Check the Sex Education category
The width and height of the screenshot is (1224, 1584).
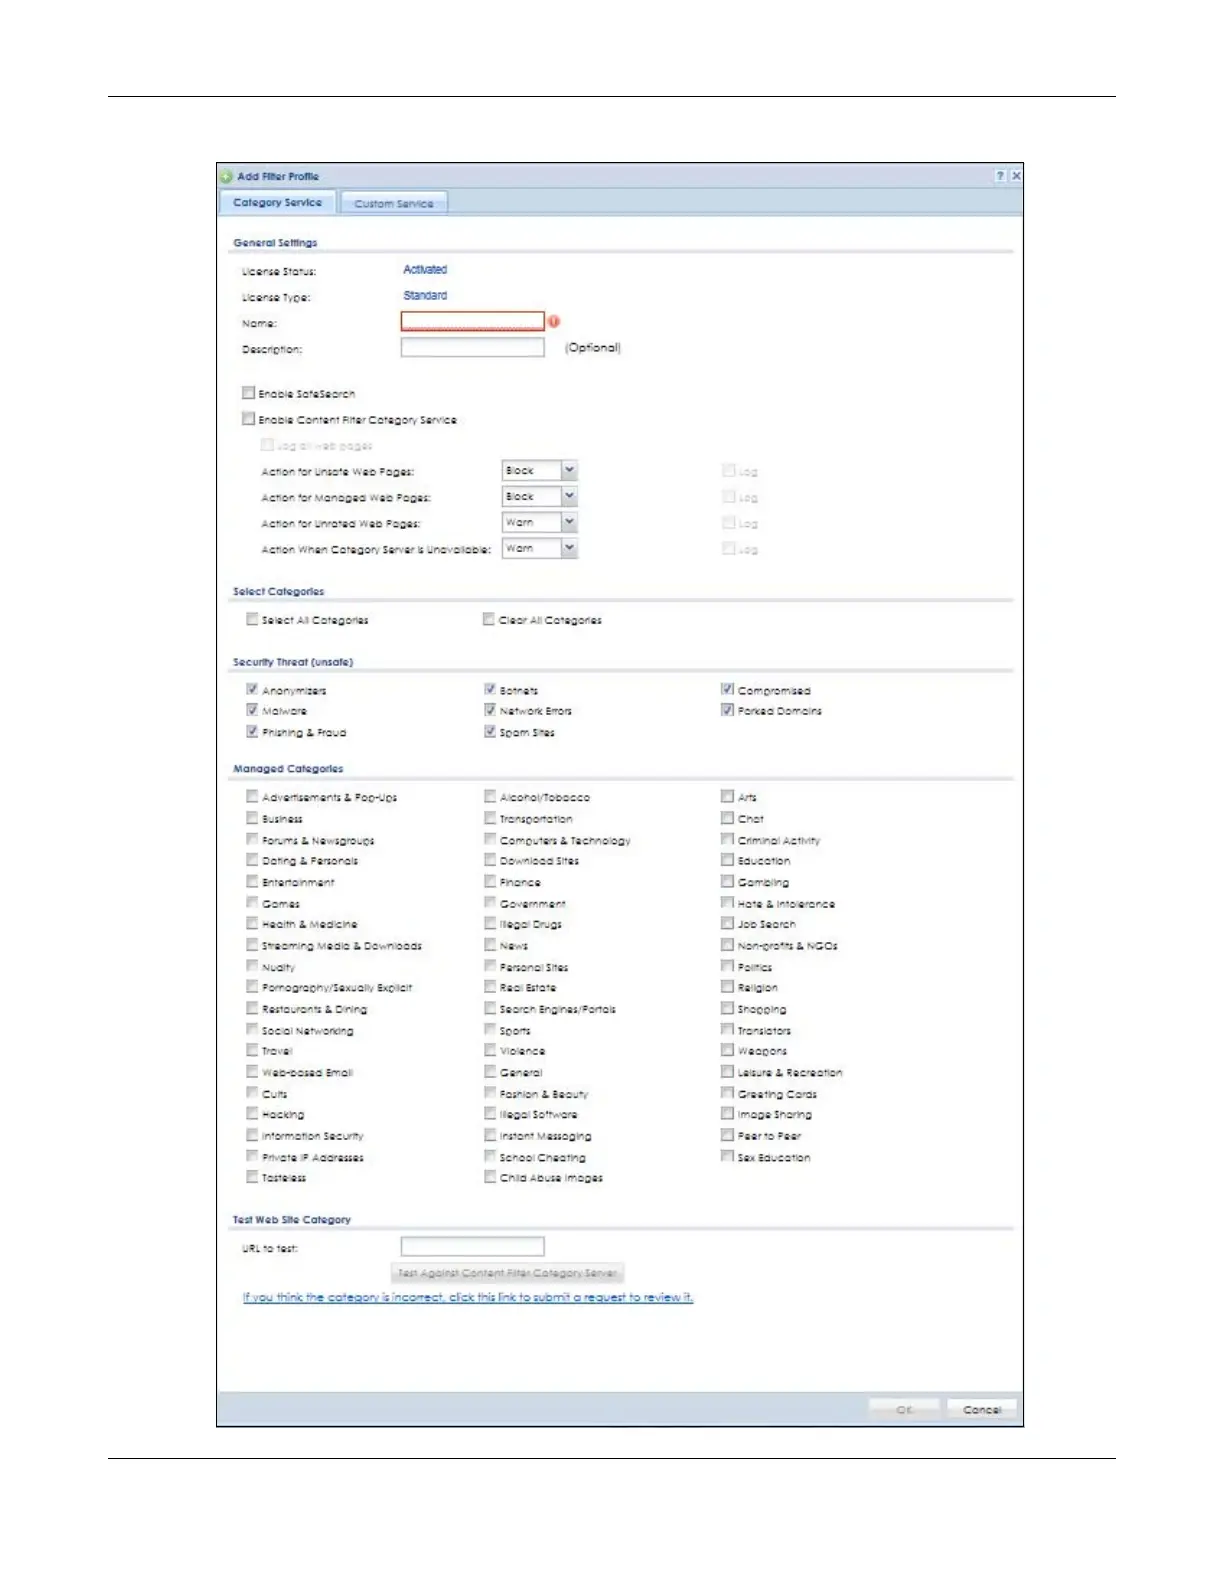point(728,1156)
